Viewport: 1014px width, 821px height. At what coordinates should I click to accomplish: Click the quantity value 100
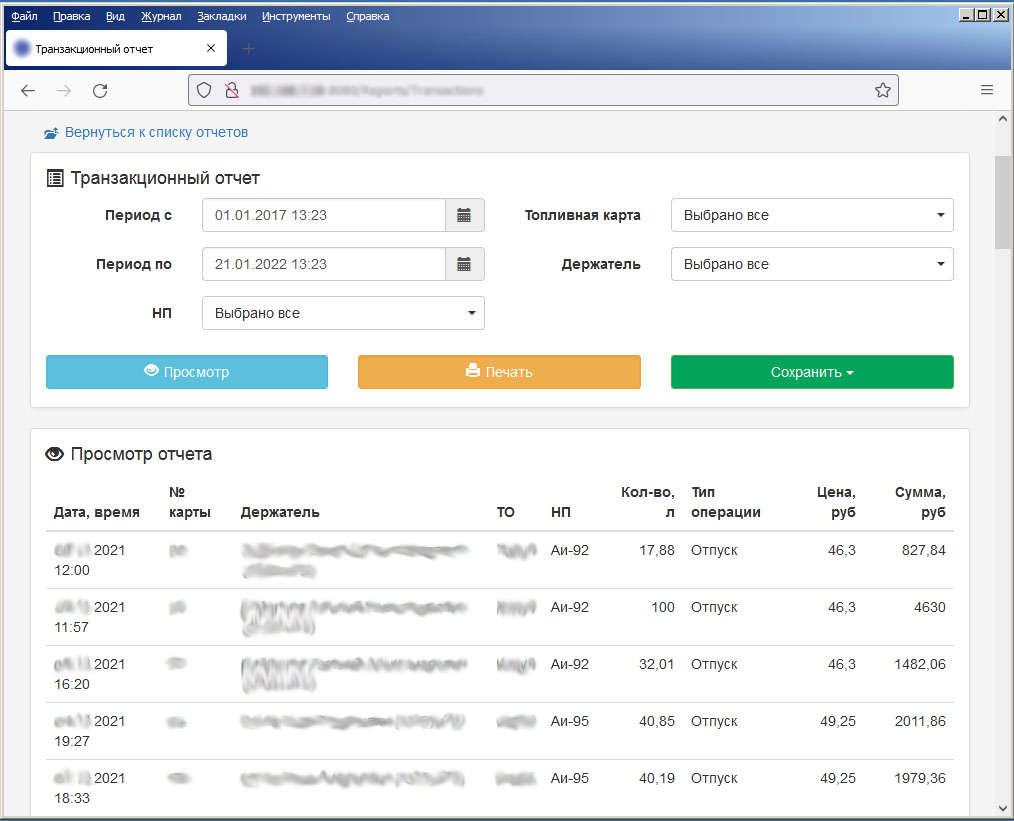[x=663, y=608]
